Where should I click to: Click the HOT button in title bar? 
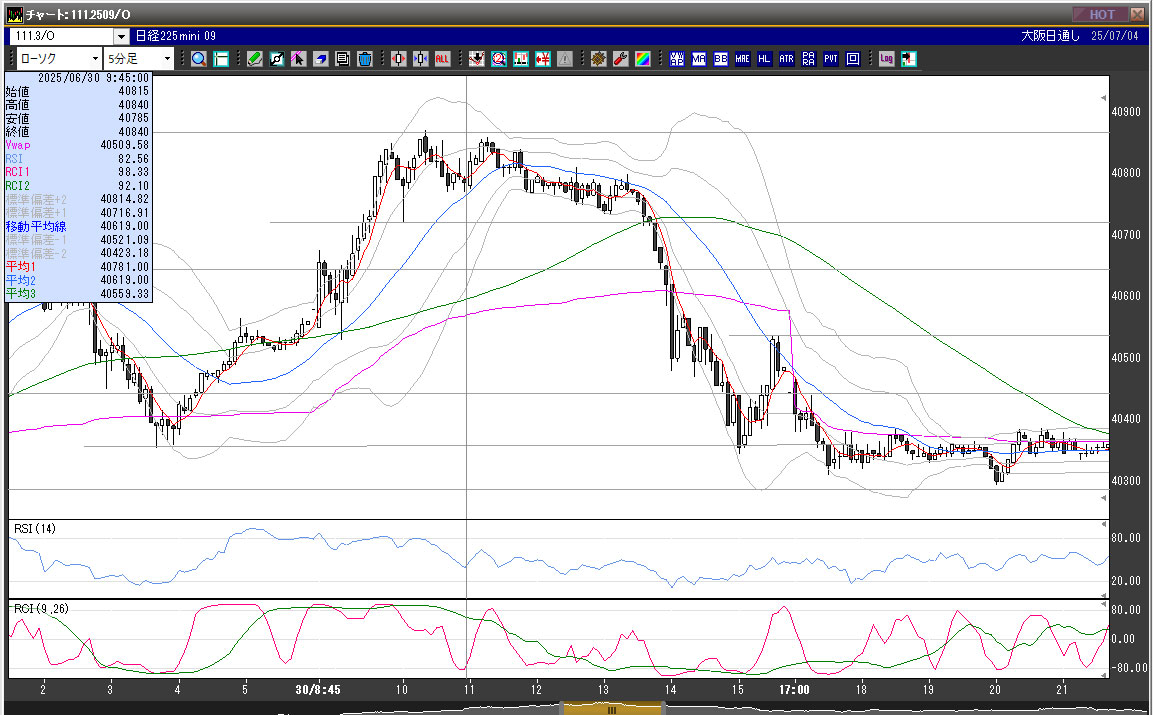click(1102, 14)
